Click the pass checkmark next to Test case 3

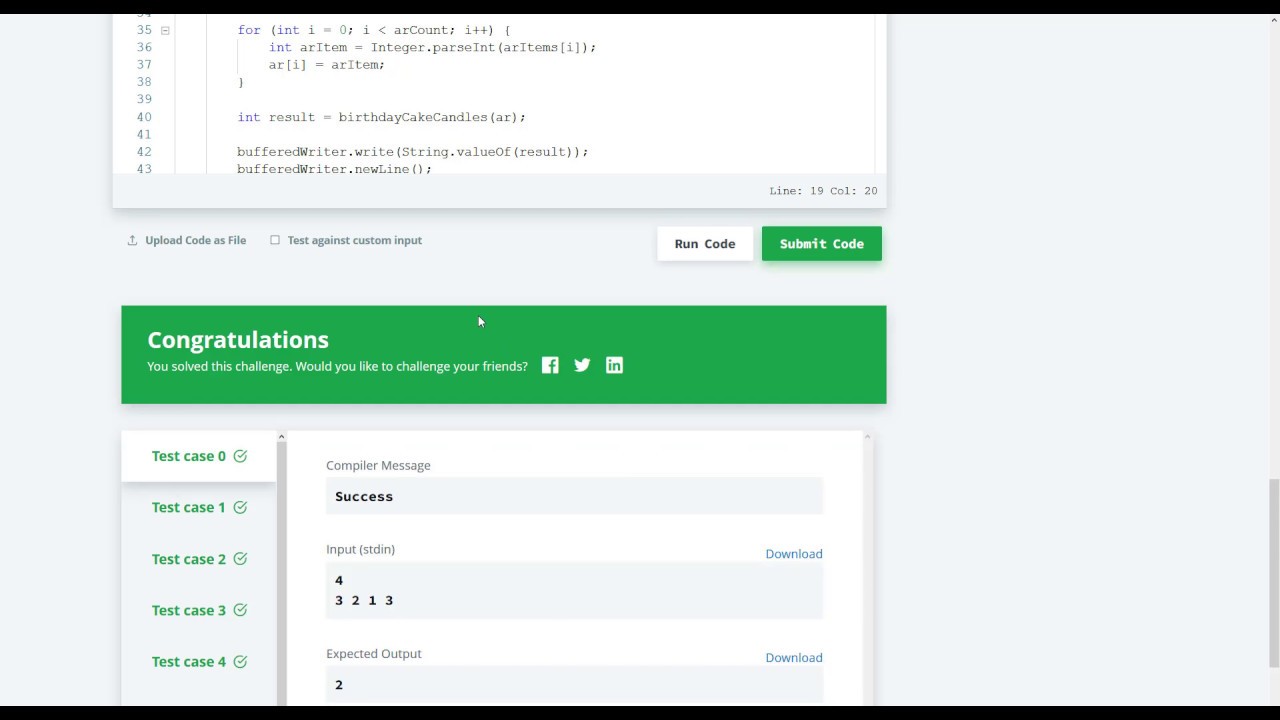pos(240,610)
